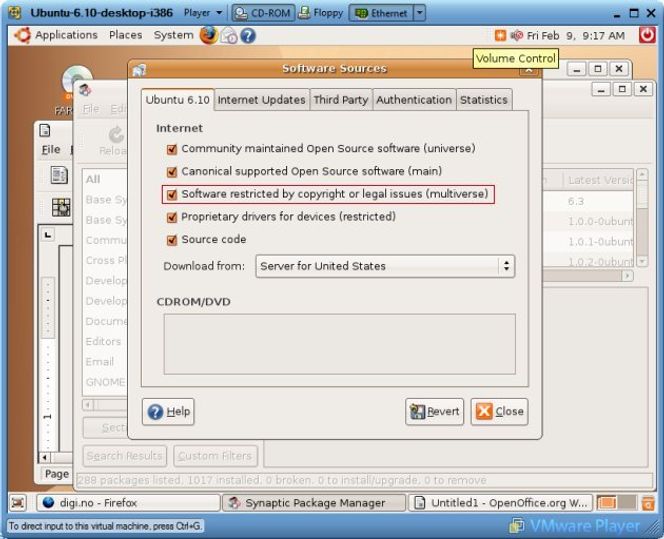This screenshot has height=539, width=664.
Task: Switch to the second workspace in switcher
Action: coord(627,503)
